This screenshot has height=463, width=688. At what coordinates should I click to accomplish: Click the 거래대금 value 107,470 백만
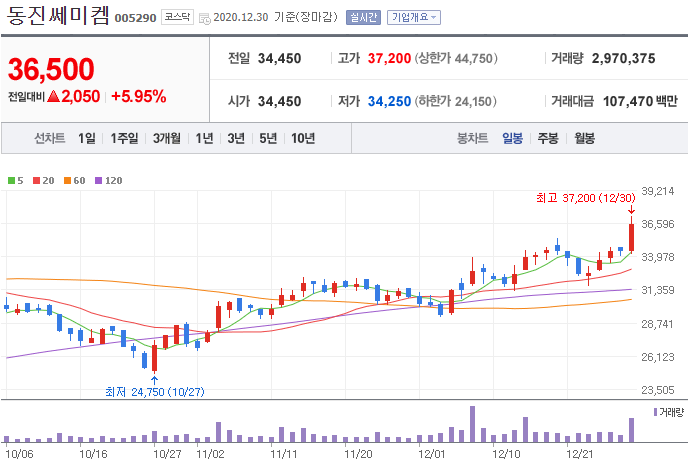tap(640, 101)
